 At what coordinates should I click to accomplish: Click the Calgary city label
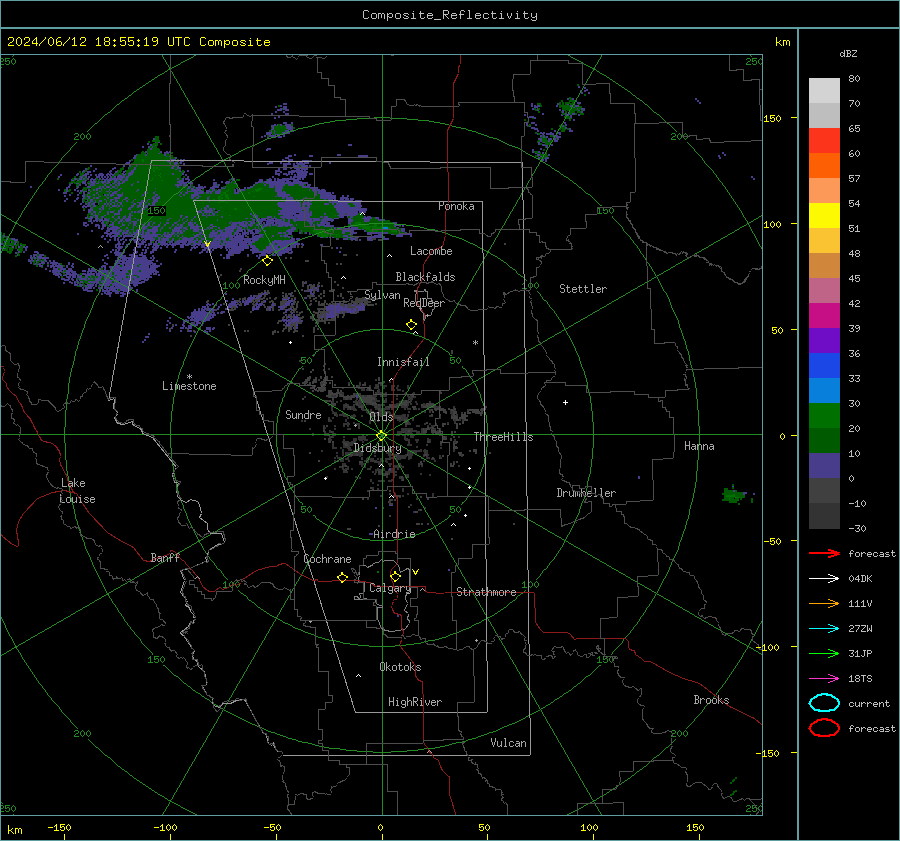click(390, 588)
